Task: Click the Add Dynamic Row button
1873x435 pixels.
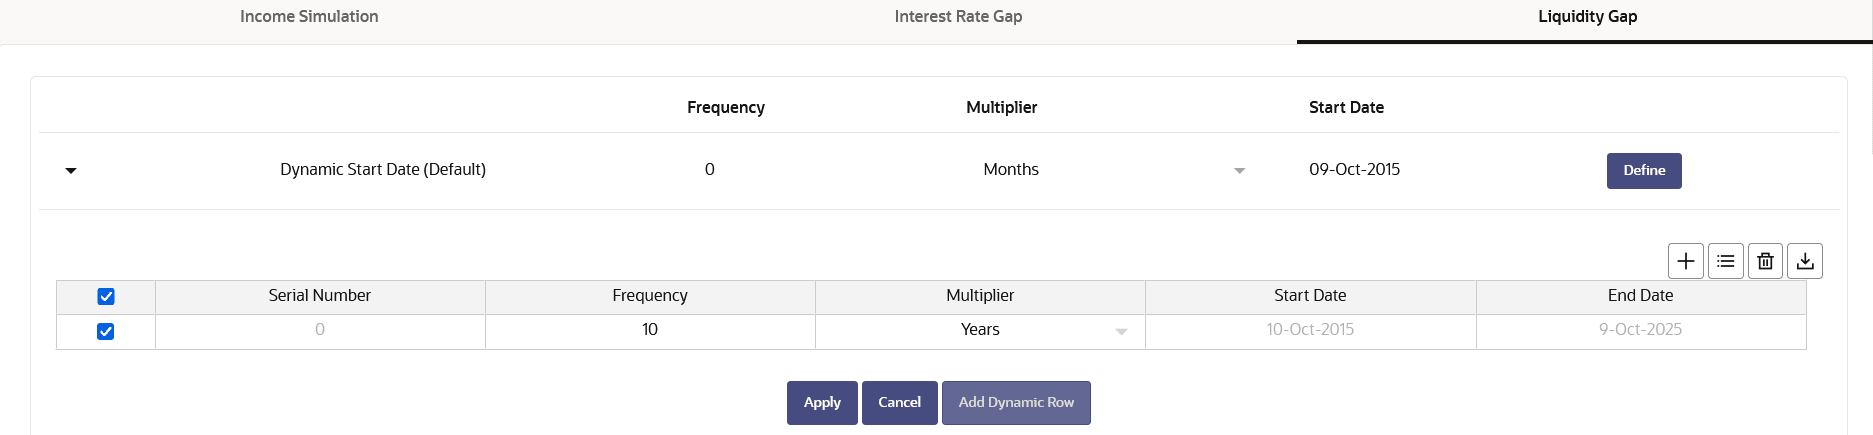Action: [x=1016, y=403]
